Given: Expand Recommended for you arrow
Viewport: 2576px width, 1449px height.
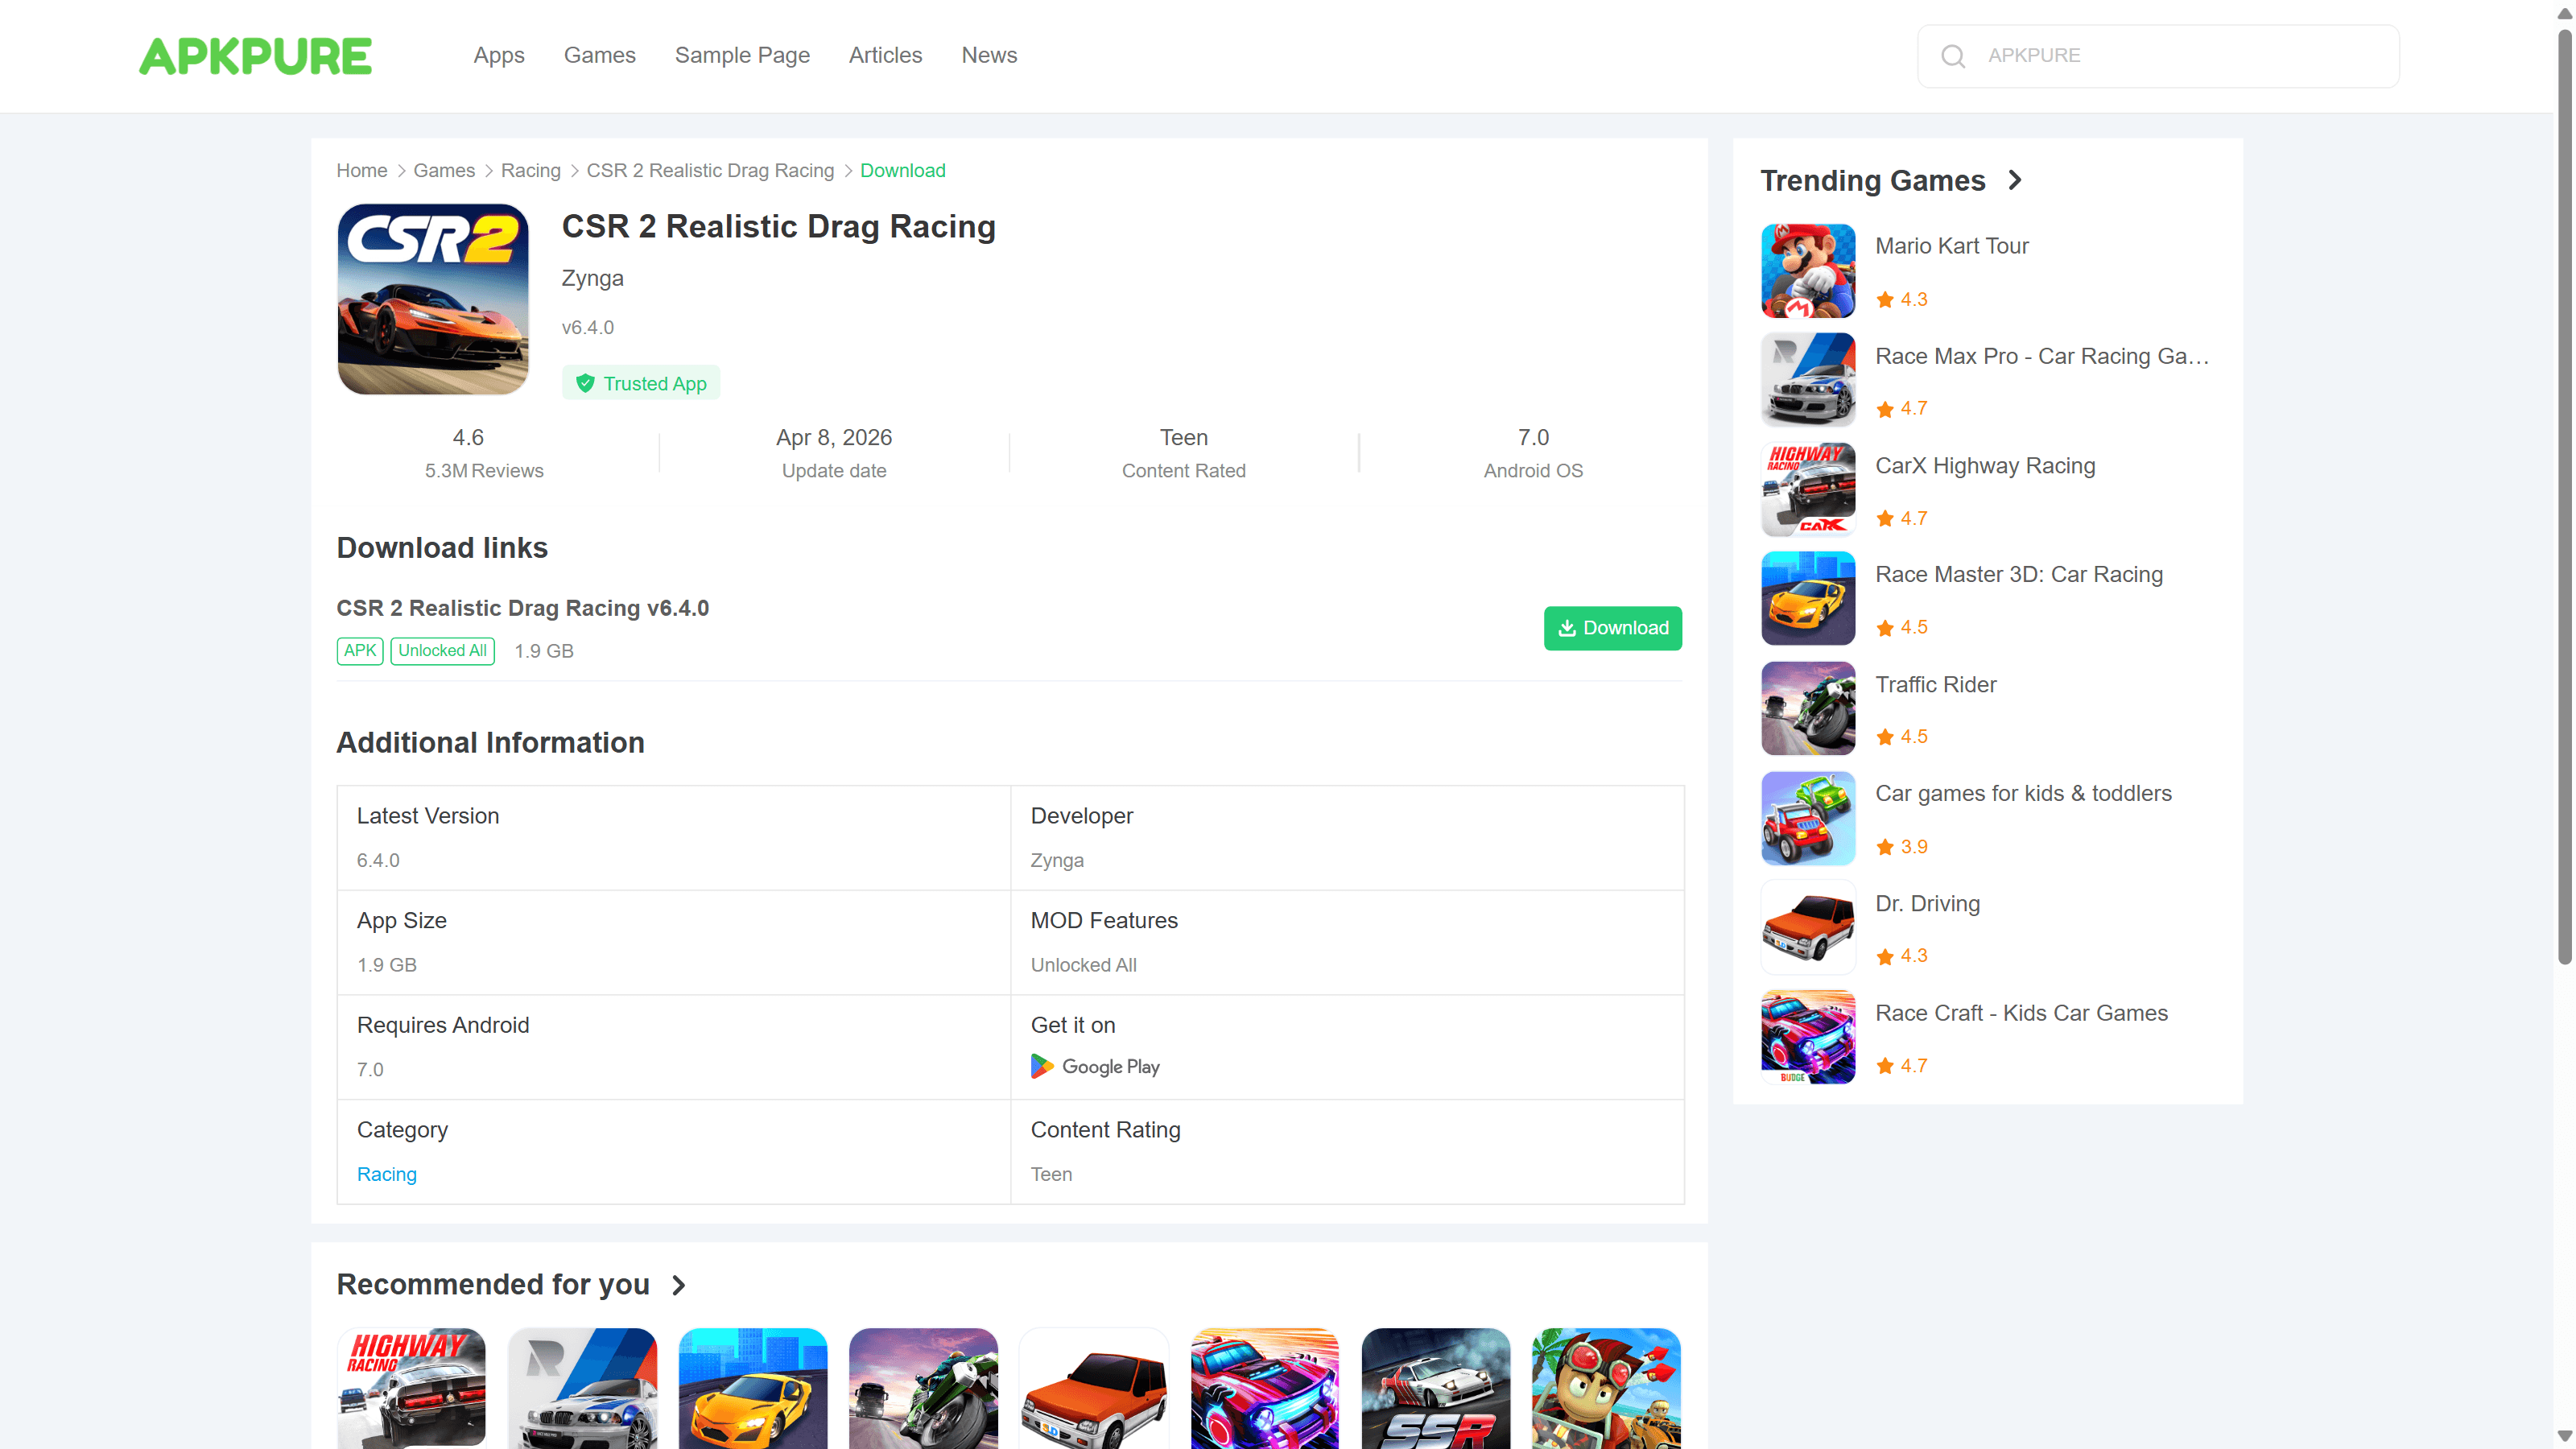Looking at the screenshot, I should (x=678, y=1285).
